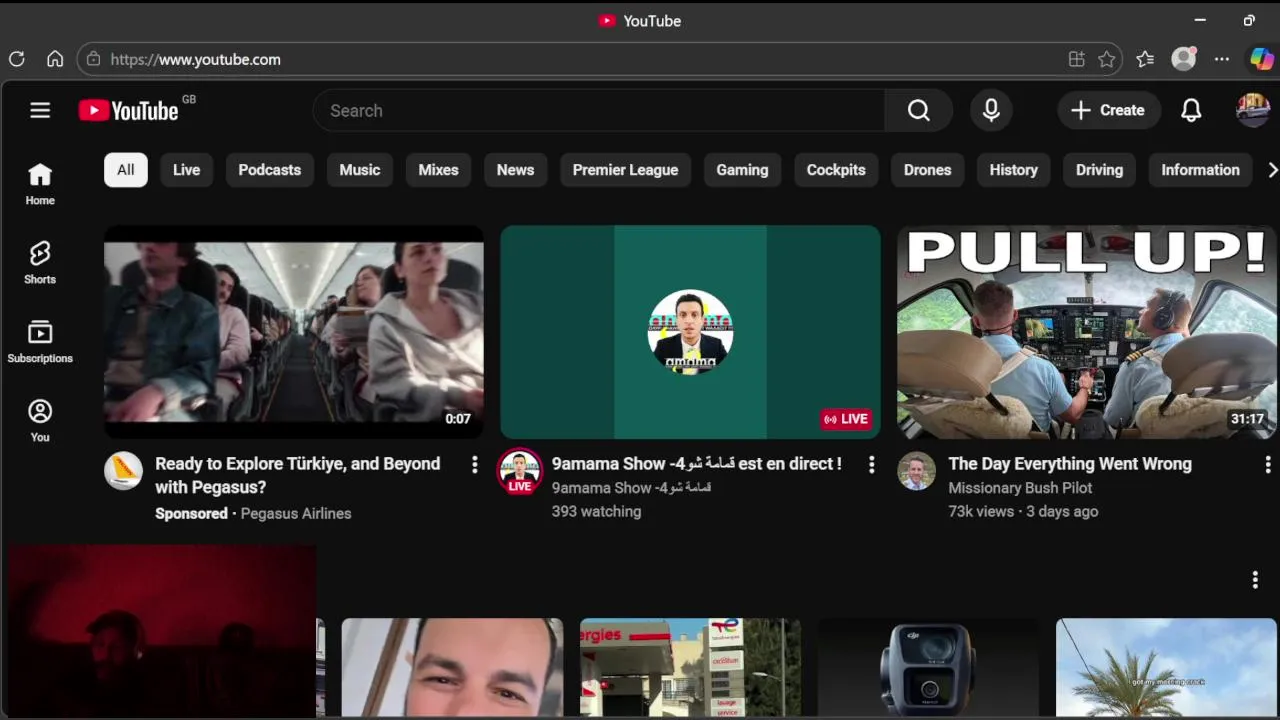Open the PULL UP! cockpit thumbnail
The height and width of the screenshot is (720, 1280).
1087,332
